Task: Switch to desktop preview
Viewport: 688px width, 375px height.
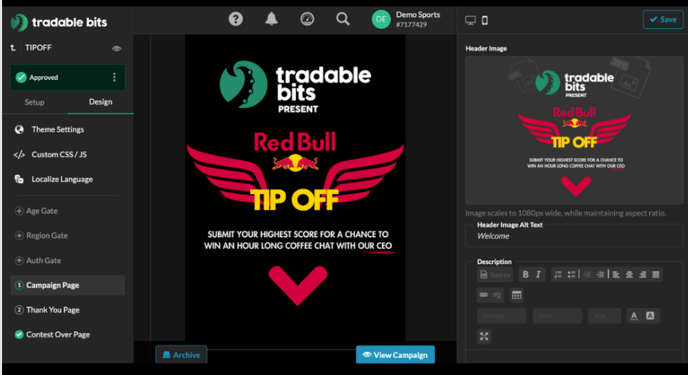Action: point(470,20)
